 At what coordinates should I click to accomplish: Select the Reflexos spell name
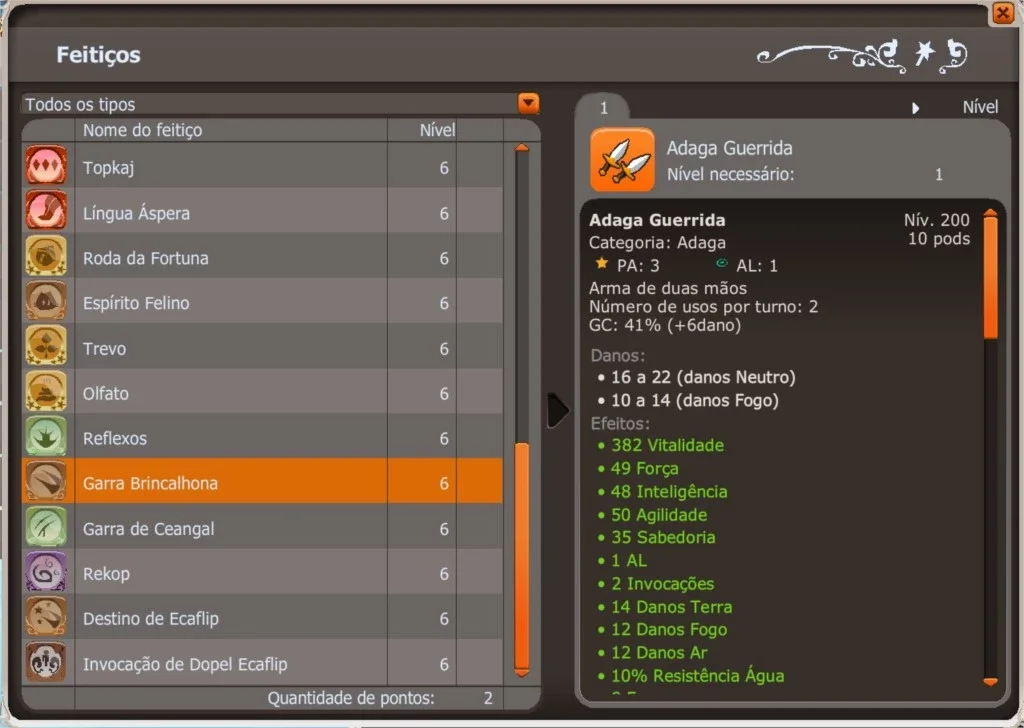pos(115,439)
